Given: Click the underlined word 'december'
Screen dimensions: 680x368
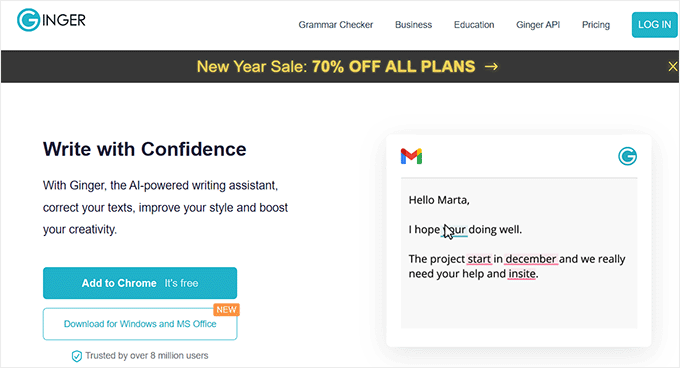Looking at the screenshot, I should tap(531, 259).
